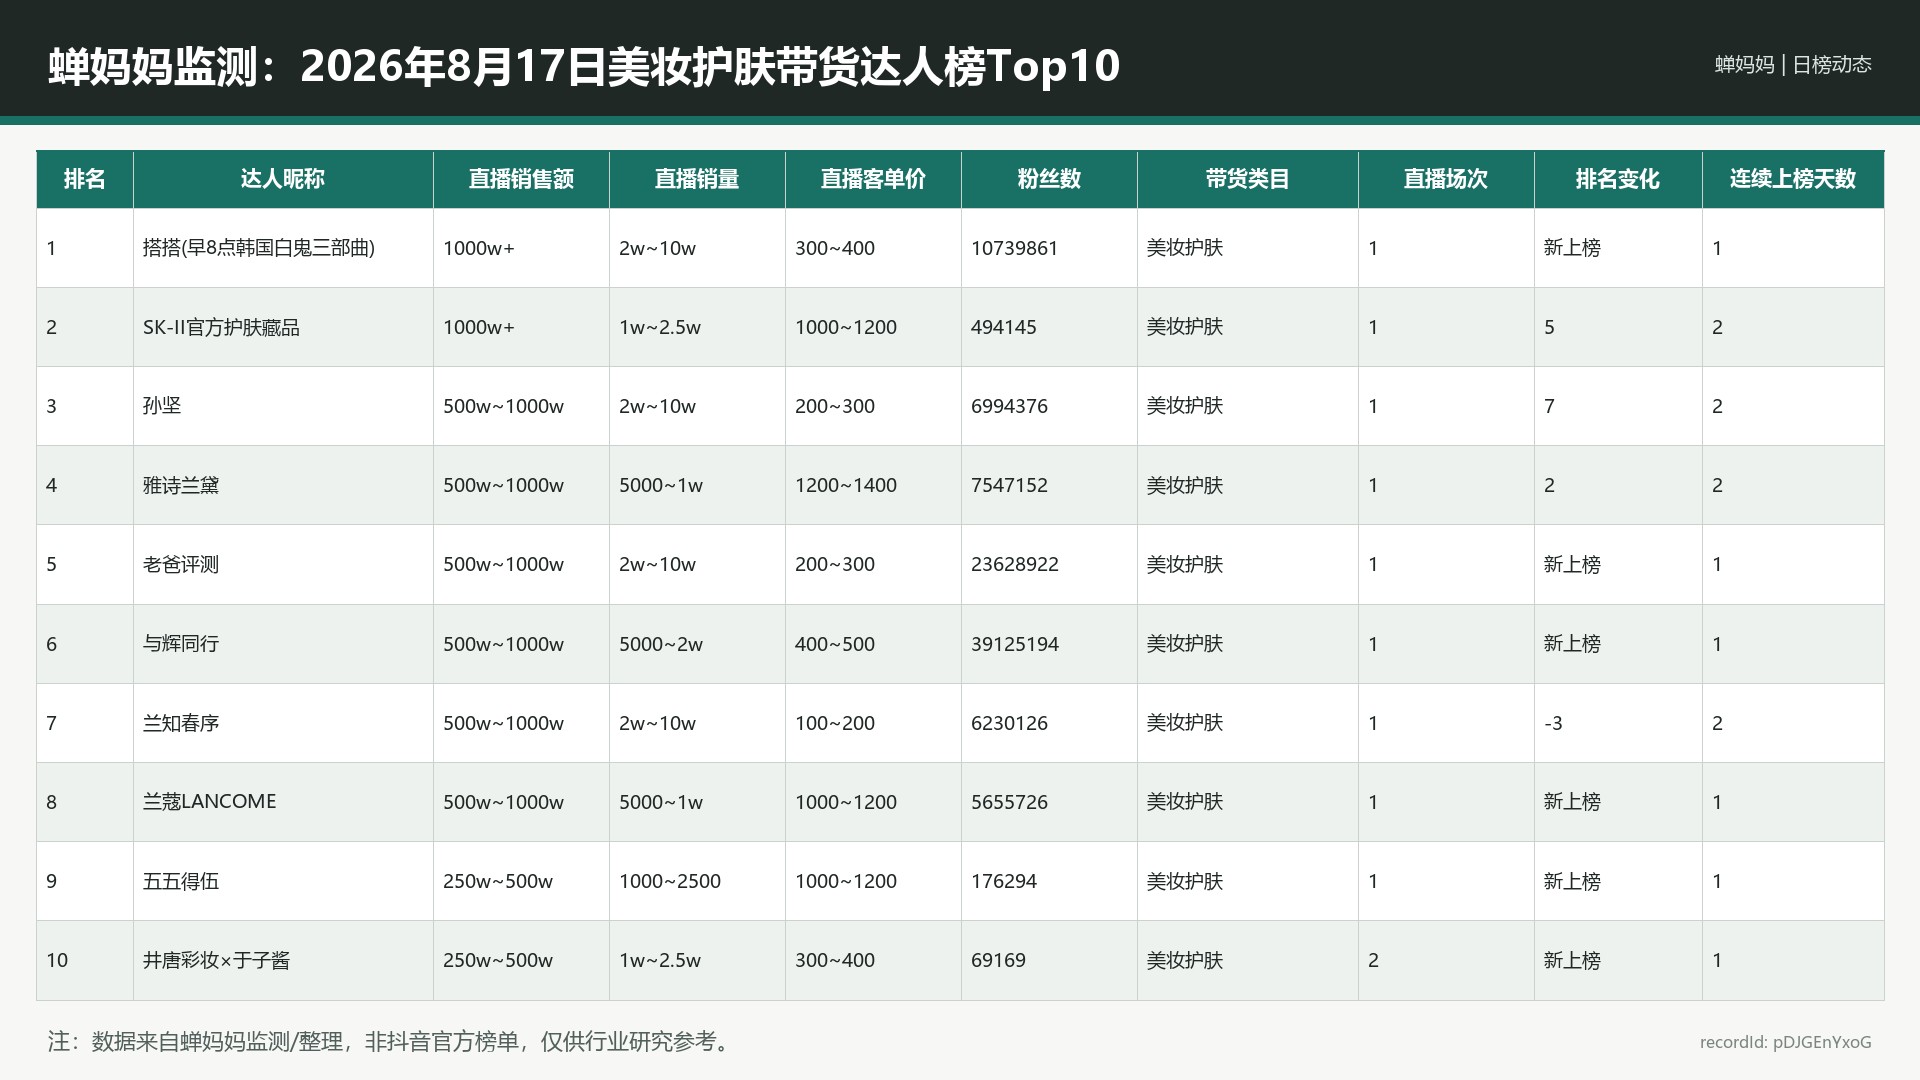Click fan count 176294
1920x1080 pixels.
[1003, 881]
